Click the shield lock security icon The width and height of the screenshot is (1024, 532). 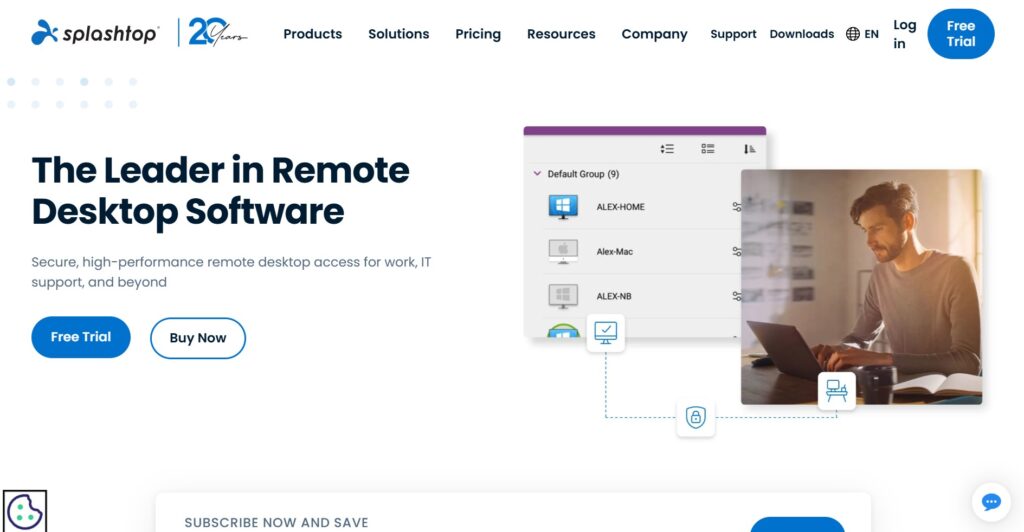point(696,417)
